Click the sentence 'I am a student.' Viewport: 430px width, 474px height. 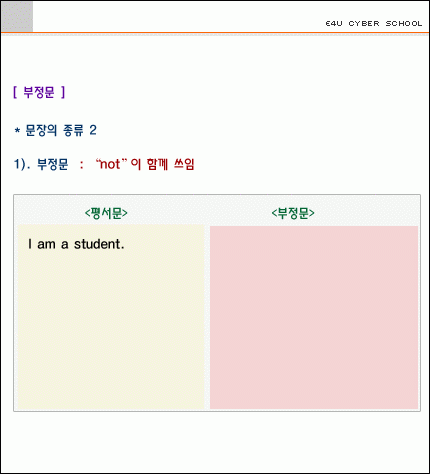(76, 244)
